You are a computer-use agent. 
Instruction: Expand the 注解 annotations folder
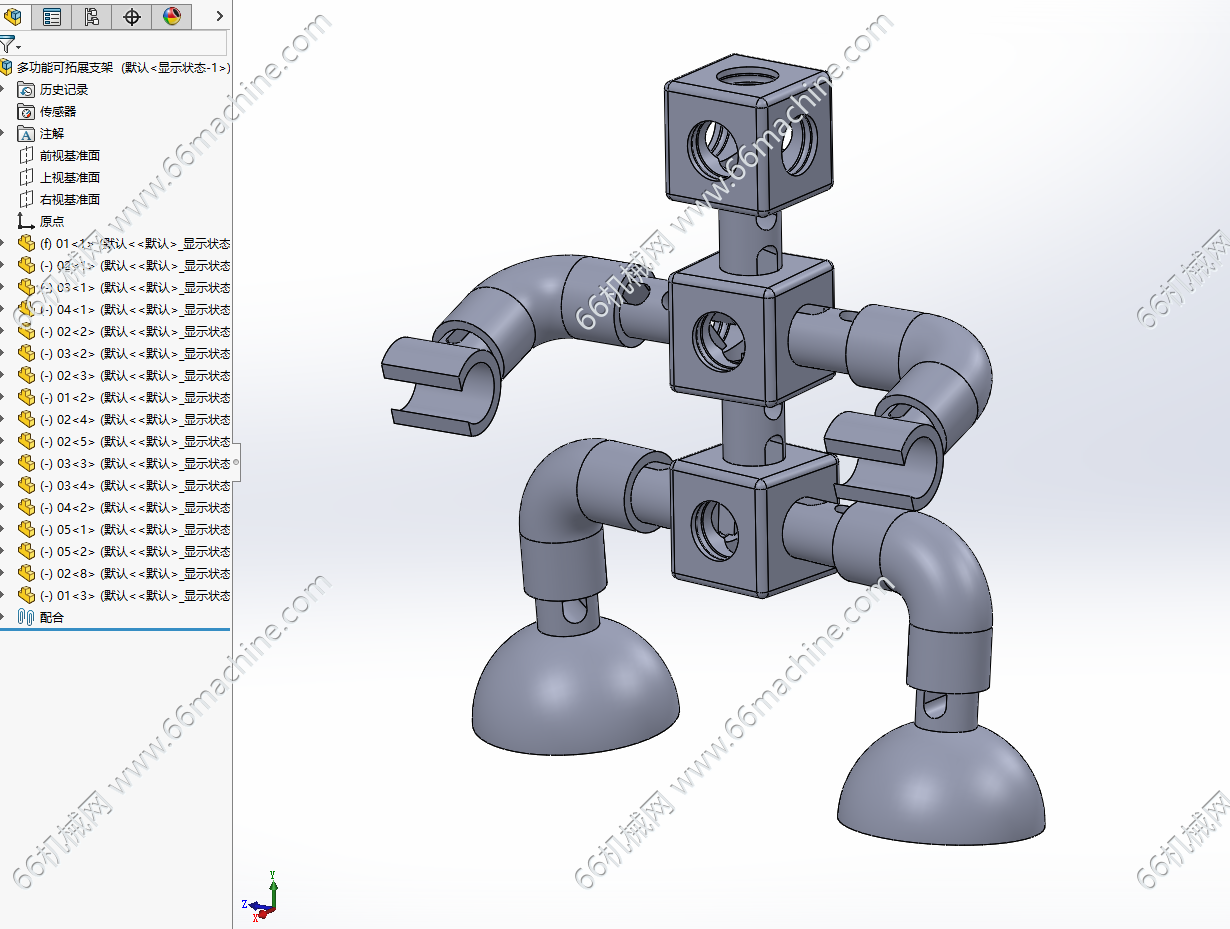(x=3, y=134)
